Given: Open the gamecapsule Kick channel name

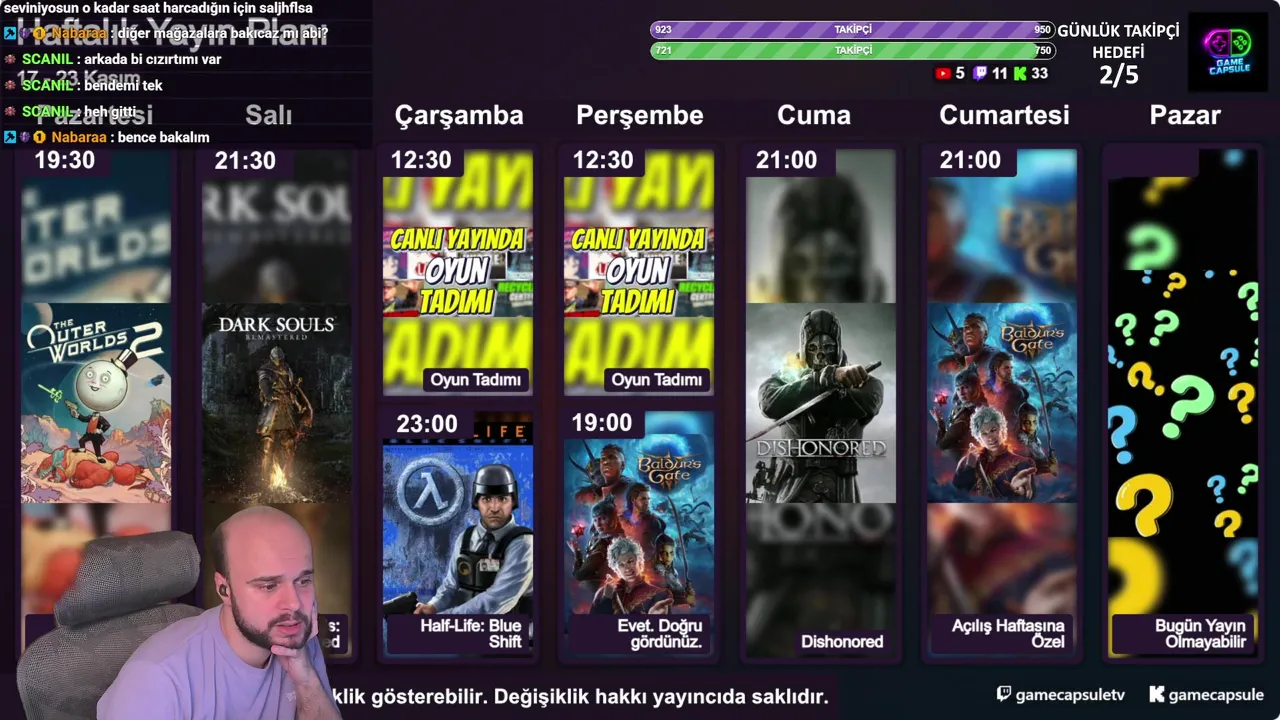Looking at the screenshot, I should point(1216,694).
